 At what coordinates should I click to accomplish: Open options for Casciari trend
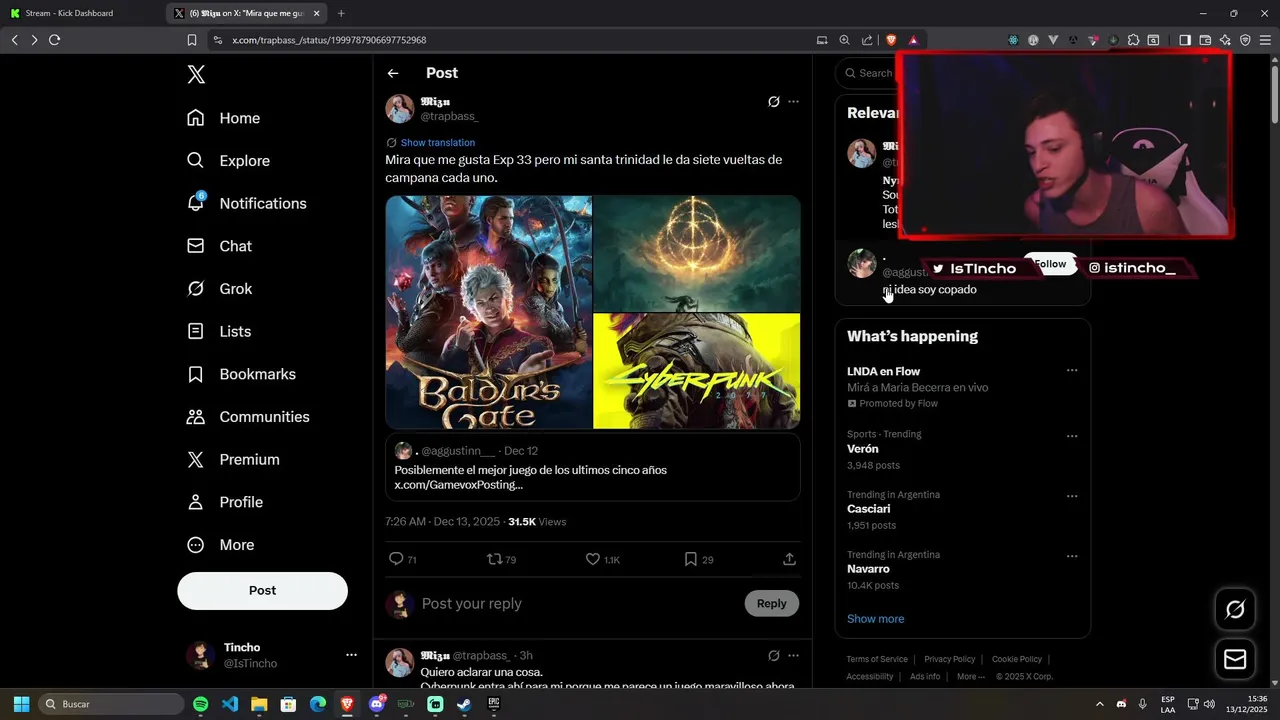click(x=1072, y=497)
